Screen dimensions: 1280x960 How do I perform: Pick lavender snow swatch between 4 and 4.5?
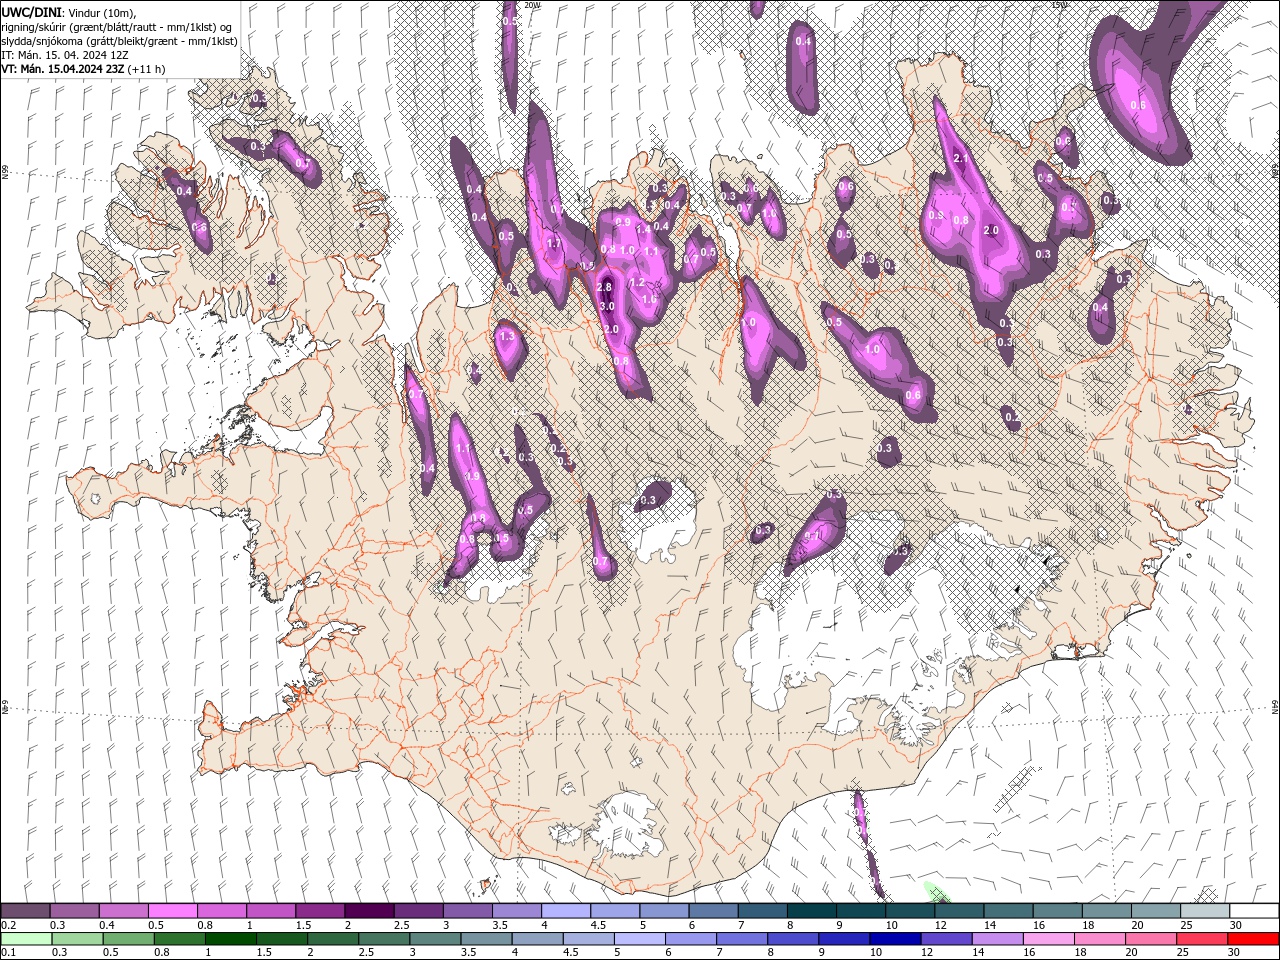click(565, 911)
